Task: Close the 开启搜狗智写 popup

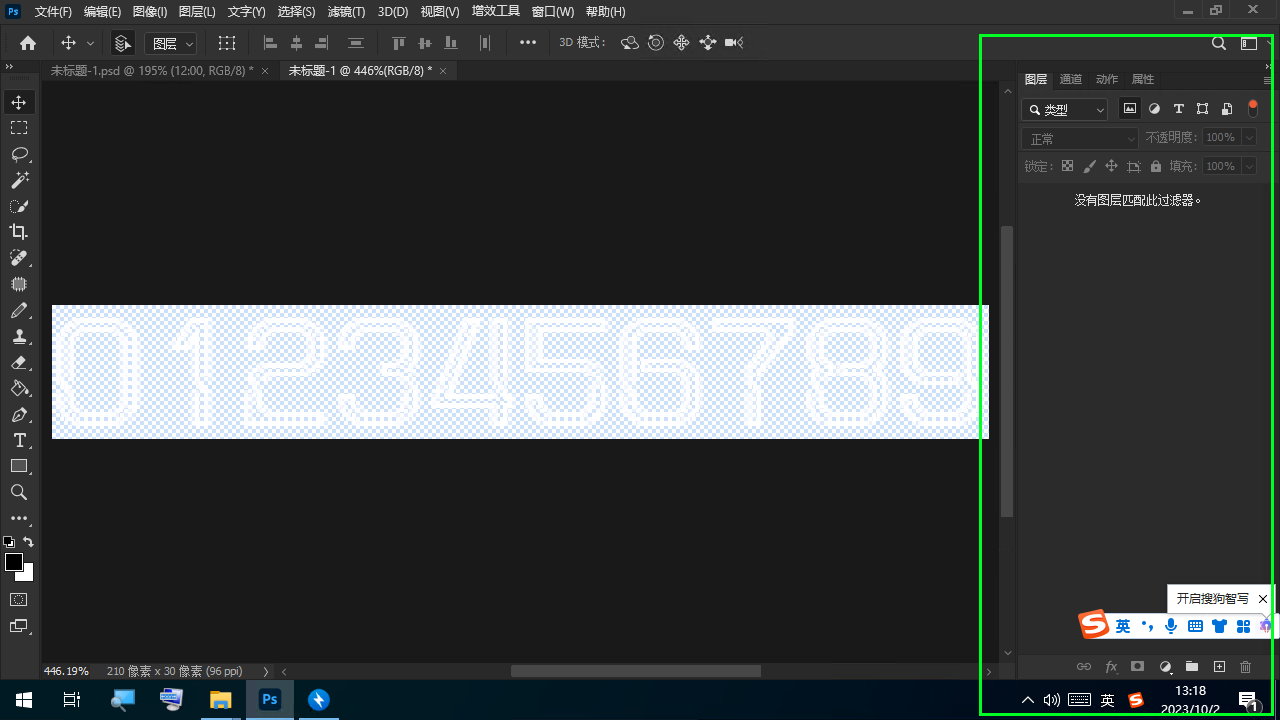Action: tap(1263, 599)
